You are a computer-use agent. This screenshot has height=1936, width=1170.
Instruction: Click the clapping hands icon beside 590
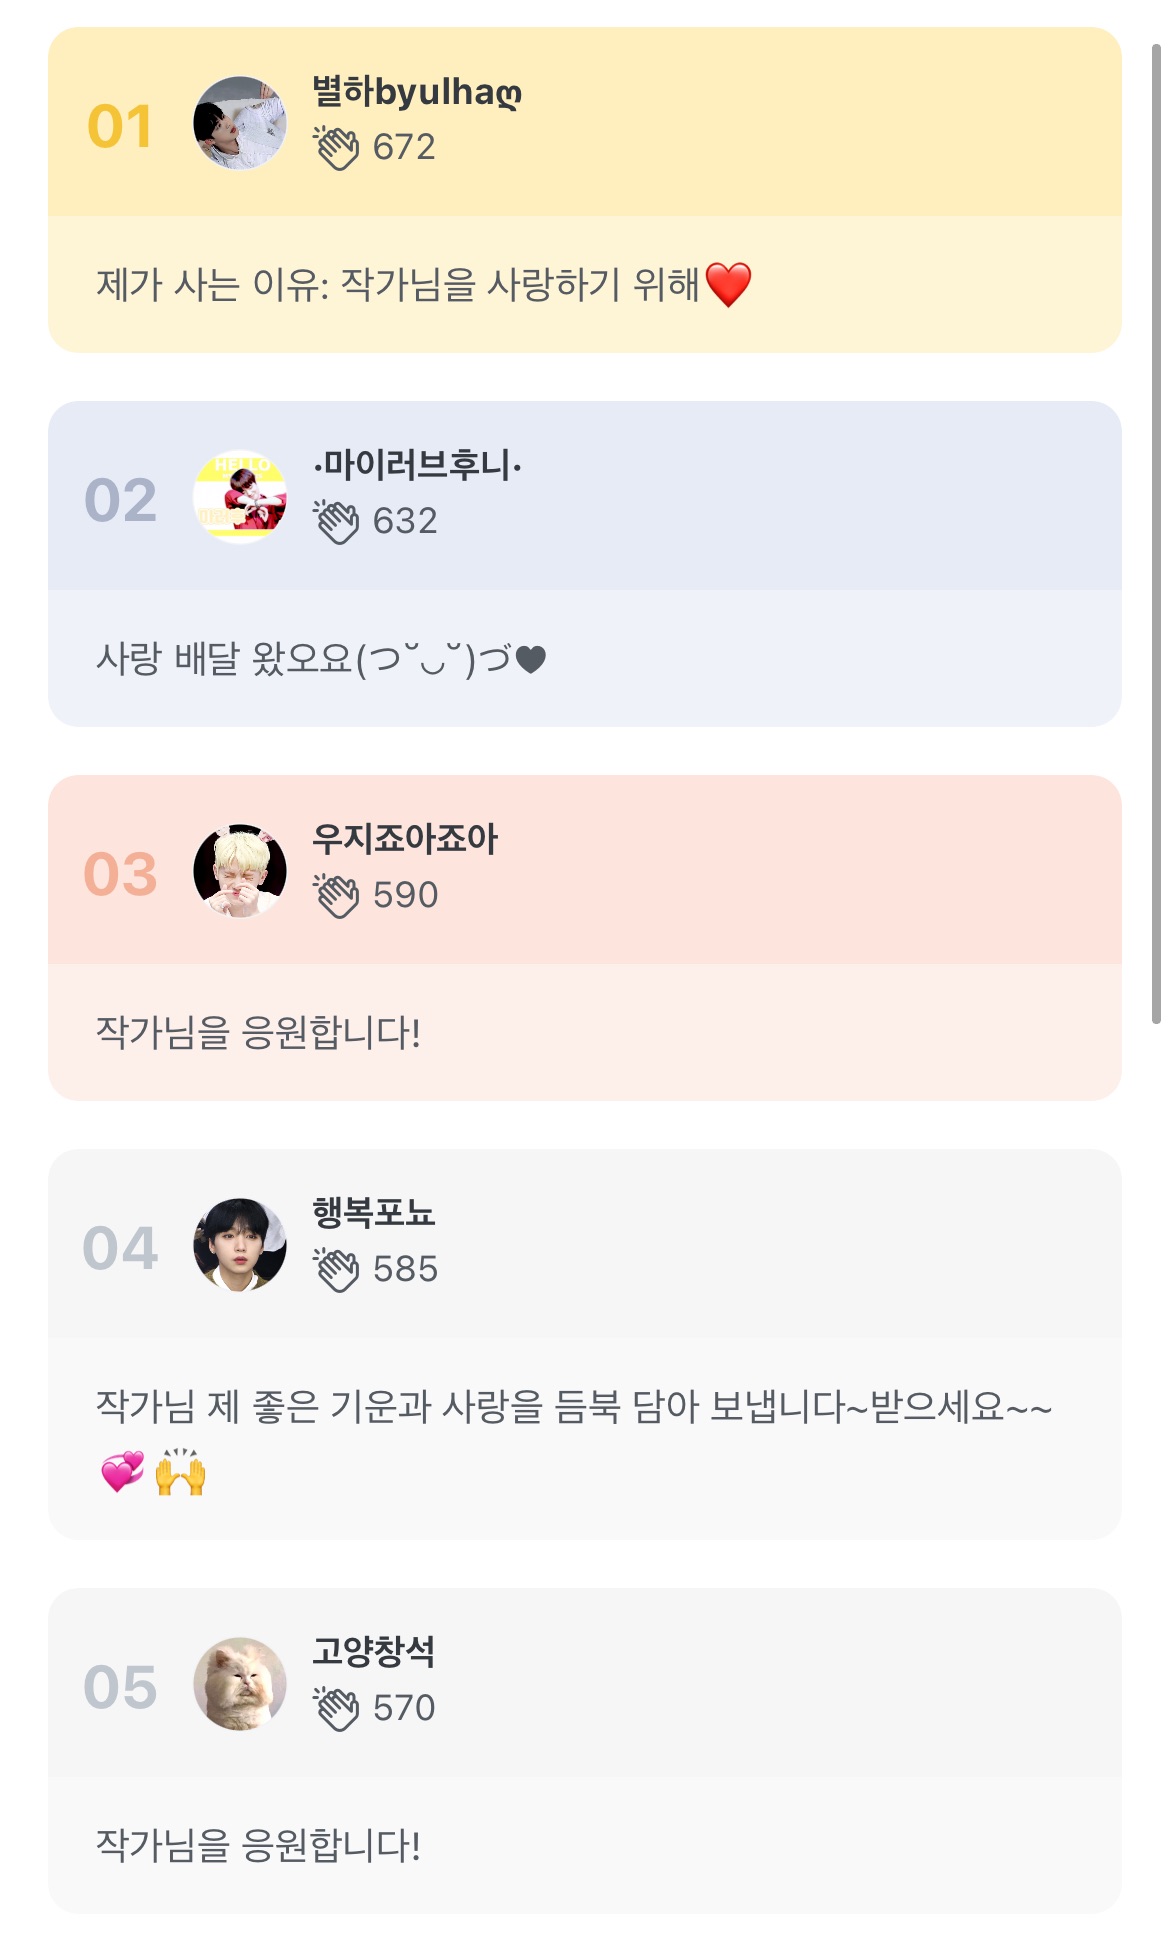click(x=336, y=896)
